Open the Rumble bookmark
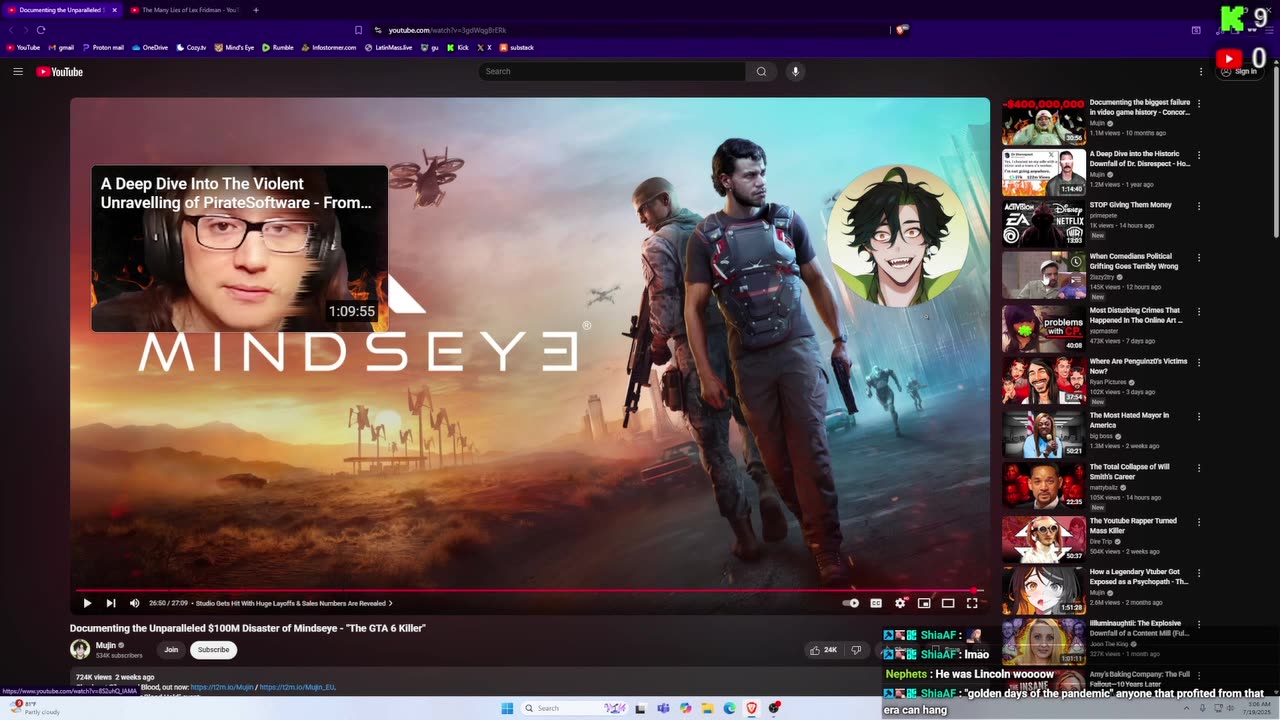Screen dimensions: 1280x720 coord(278,47)
